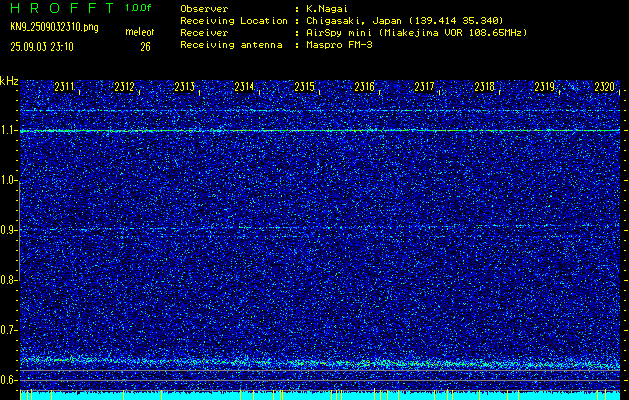Image resolution: width=629 pixels, height=400 pixels.
Task: Click the cyan signal level strip at bottom
Action: click(x=320, y=395)
